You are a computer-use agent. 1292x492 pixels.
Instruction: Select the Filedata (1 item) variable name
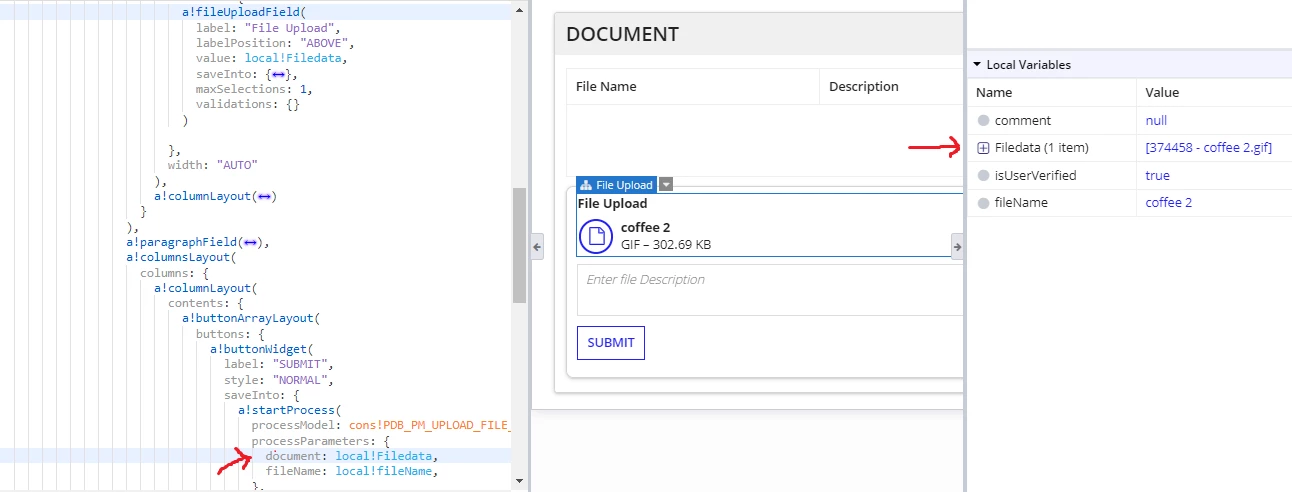click(1042, 148)
